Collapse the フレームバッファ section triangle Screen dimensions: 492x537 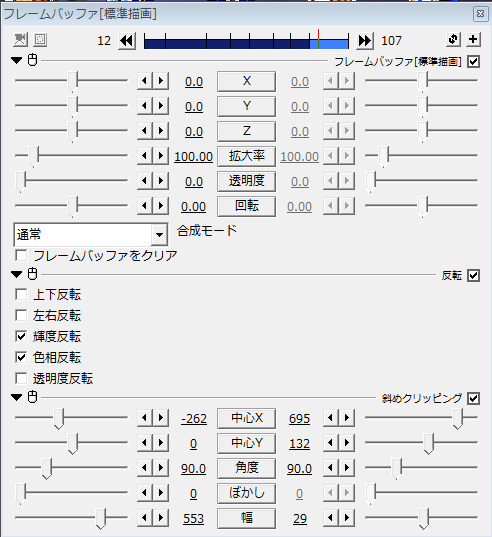click(16, 61)
